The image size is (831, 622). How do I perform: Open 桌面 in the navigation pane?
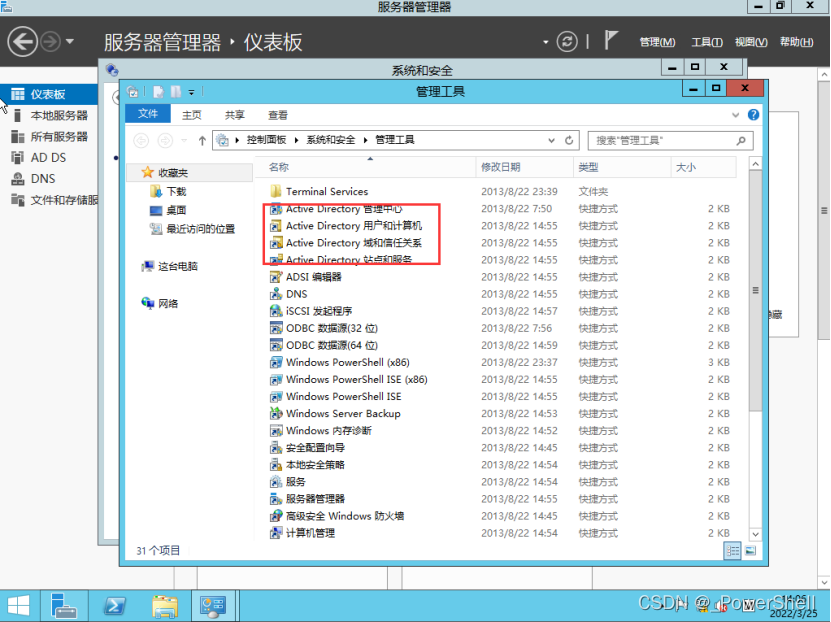tap(176, 210)
